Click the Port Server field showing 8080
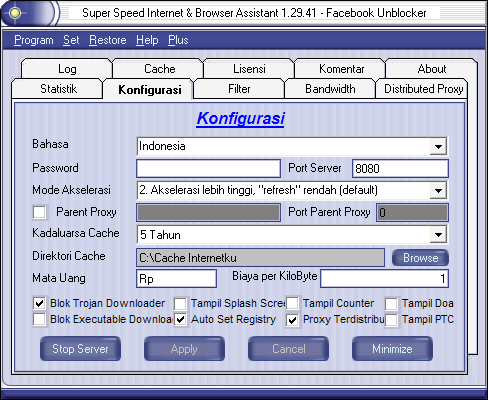The image size is (488, 400). [400, 168]
